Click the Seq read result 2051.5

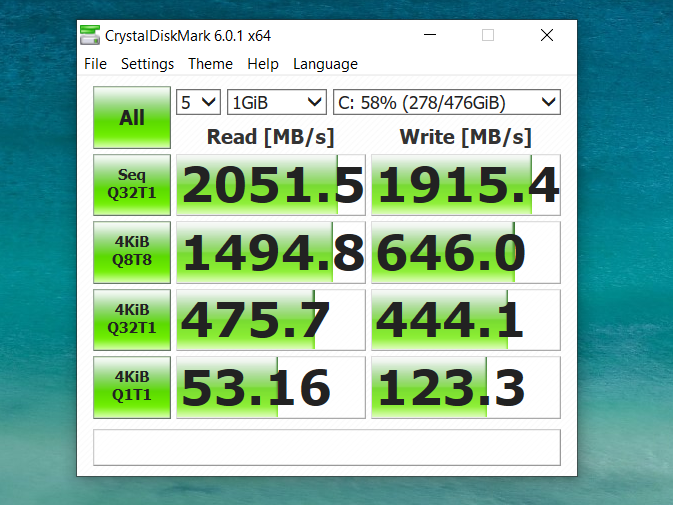[271, 184]
